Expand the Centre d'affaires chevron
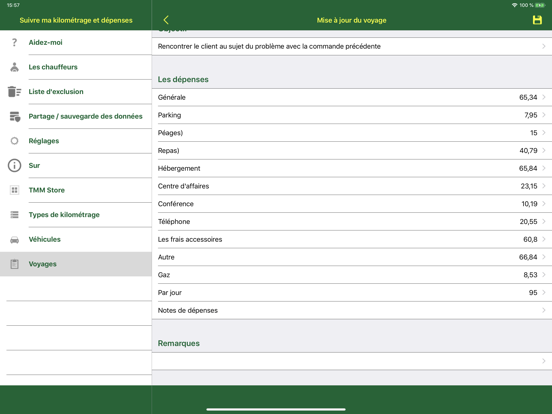The height and width of the screenshot is (414, 552). [x=544, y=186]
